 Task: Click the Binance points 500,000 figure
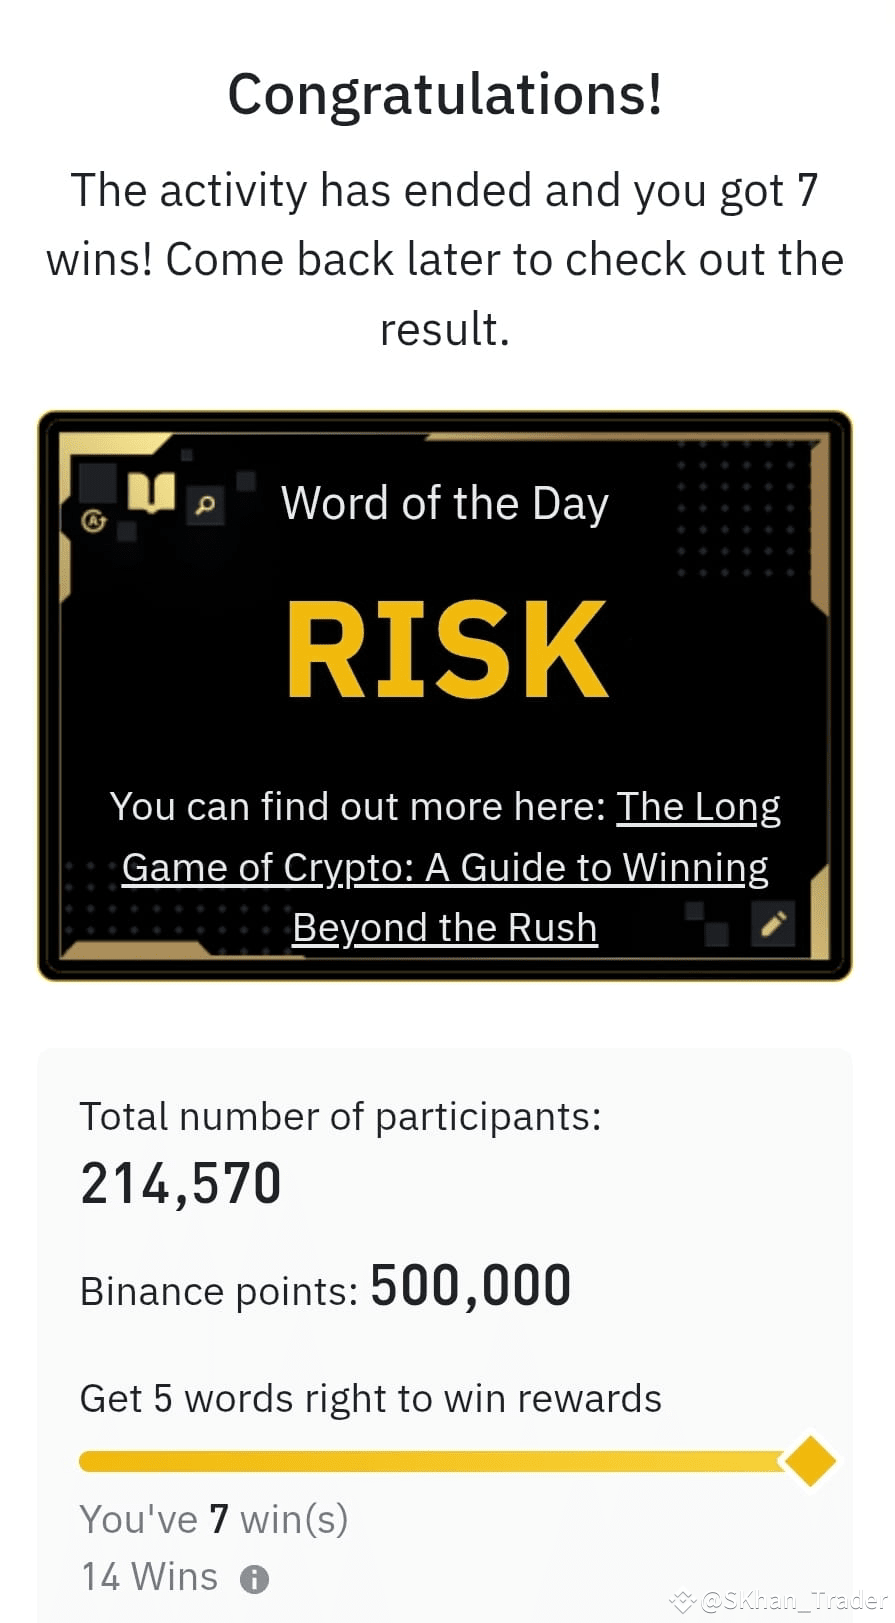pos(470,1285)
